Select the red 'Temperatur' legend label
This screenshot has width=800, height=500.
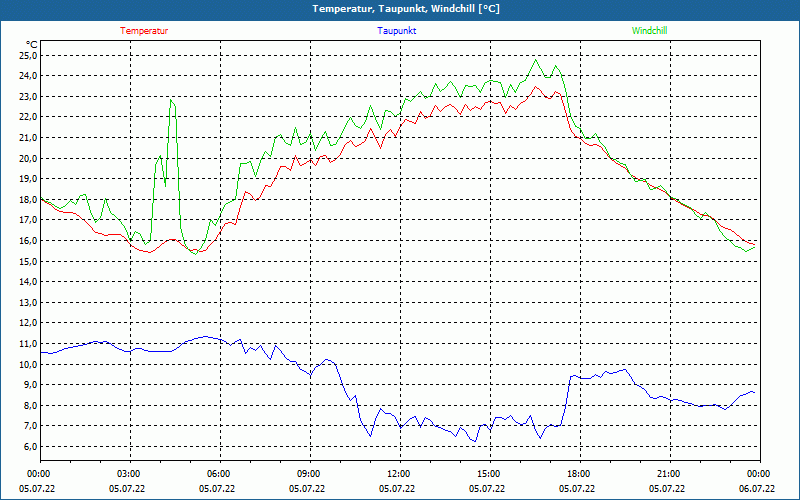pos(144,31)
